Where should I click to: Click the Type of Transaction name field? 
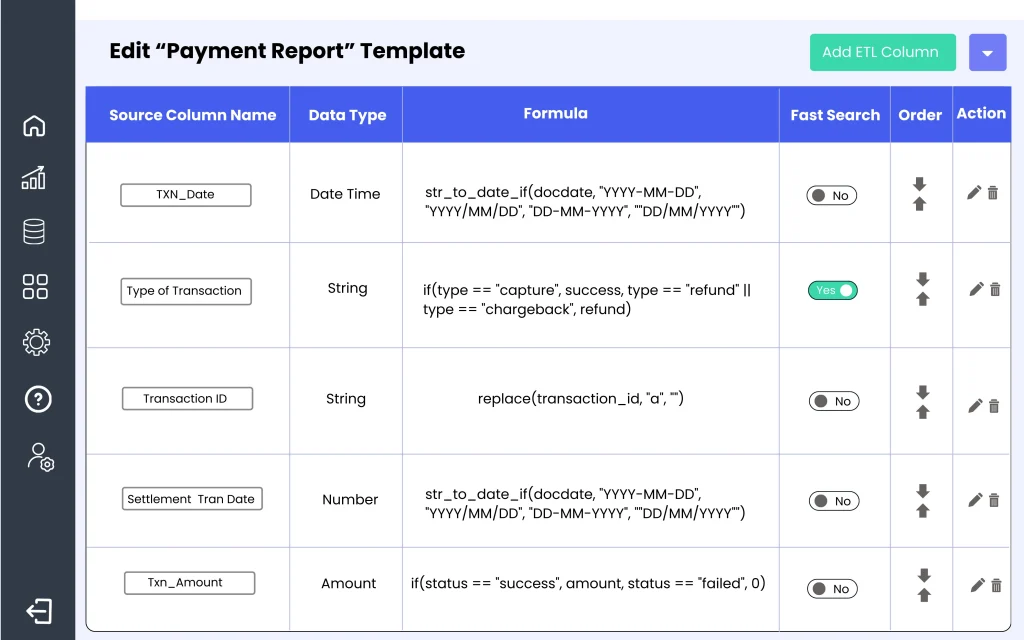pos(185,291)
